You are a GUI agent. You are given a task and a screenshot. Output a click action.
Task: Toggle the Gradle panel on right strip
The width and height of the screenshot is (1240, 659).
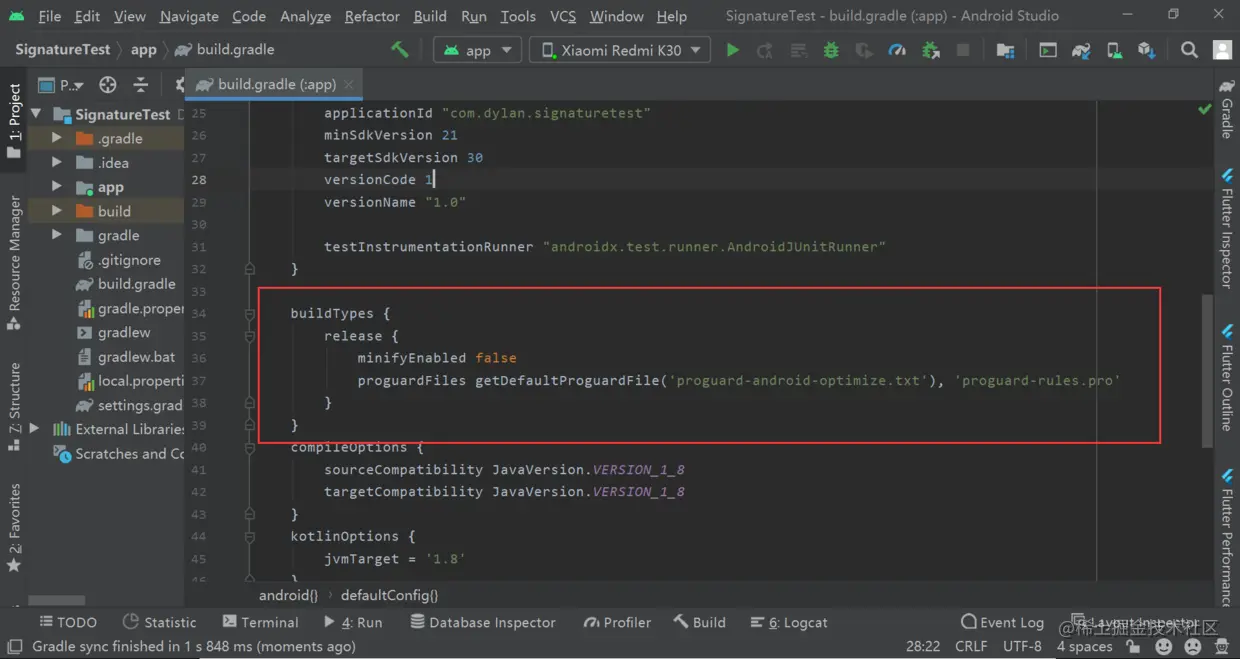point(1227,108)
